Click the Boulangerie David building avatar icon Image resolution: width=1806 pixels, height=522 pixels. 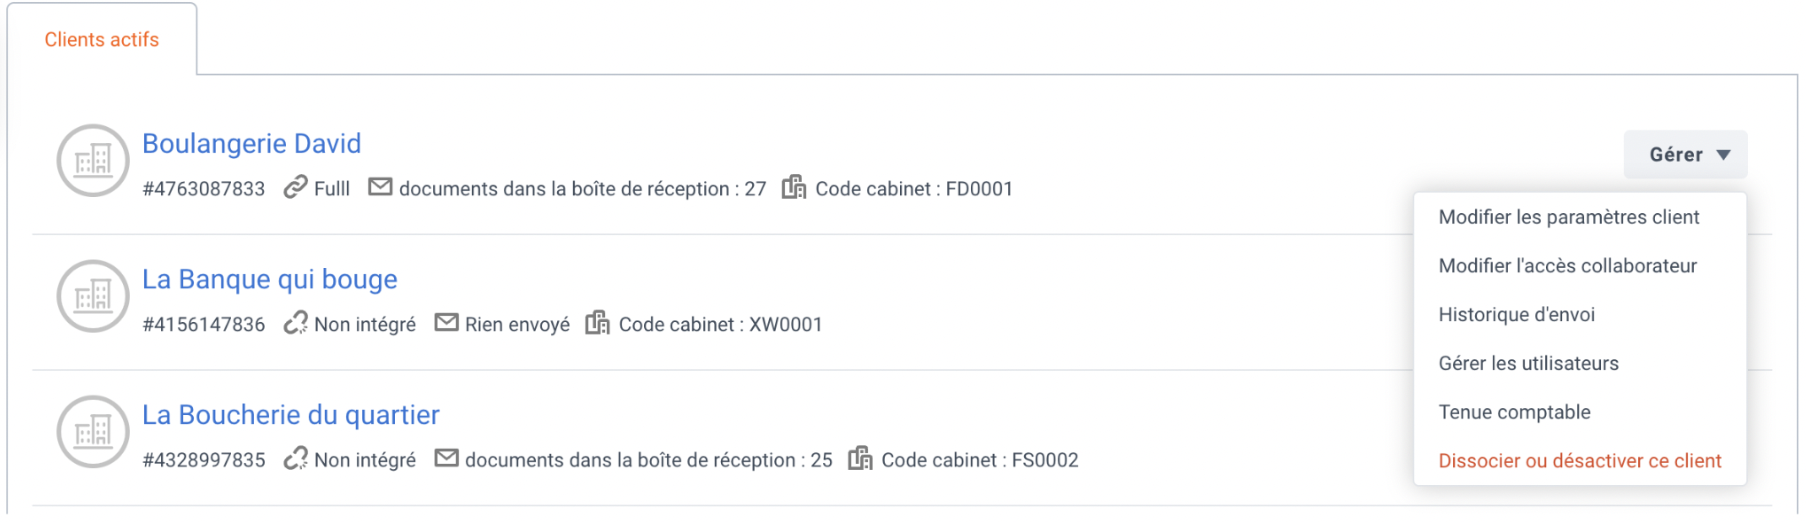(93, 160)
